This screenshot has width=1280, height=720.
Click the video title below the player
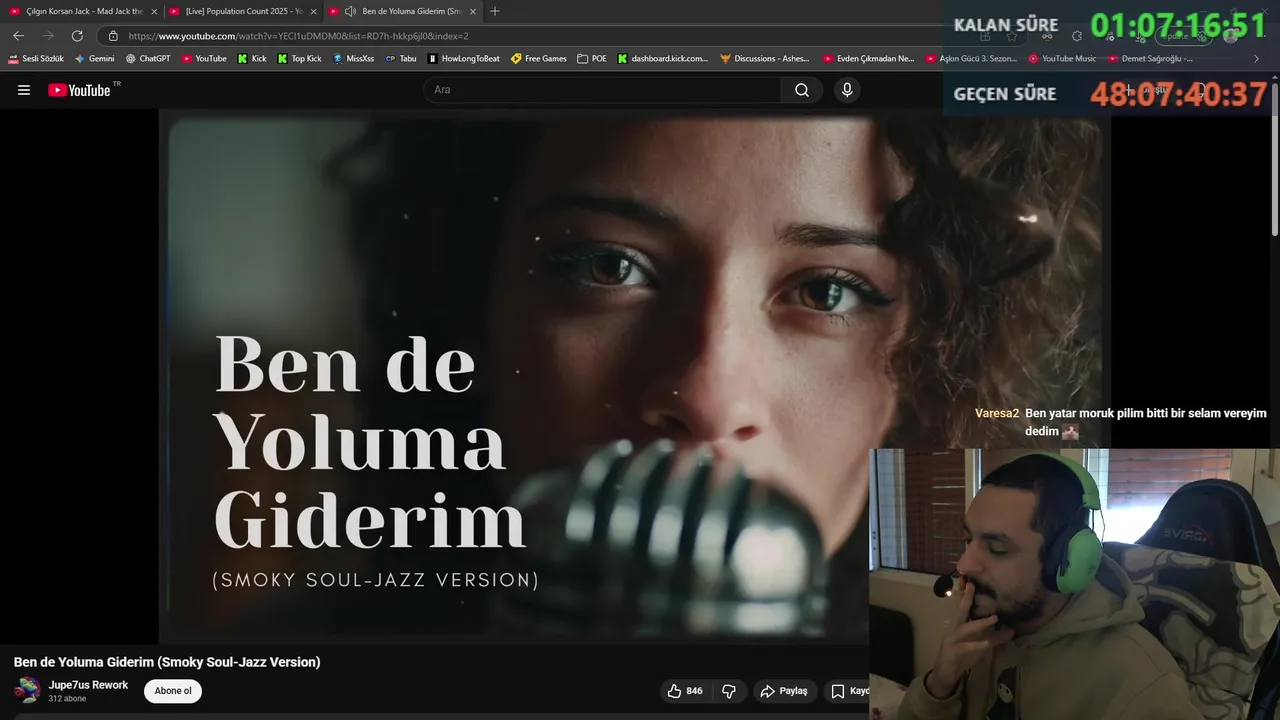click(167, 662)
